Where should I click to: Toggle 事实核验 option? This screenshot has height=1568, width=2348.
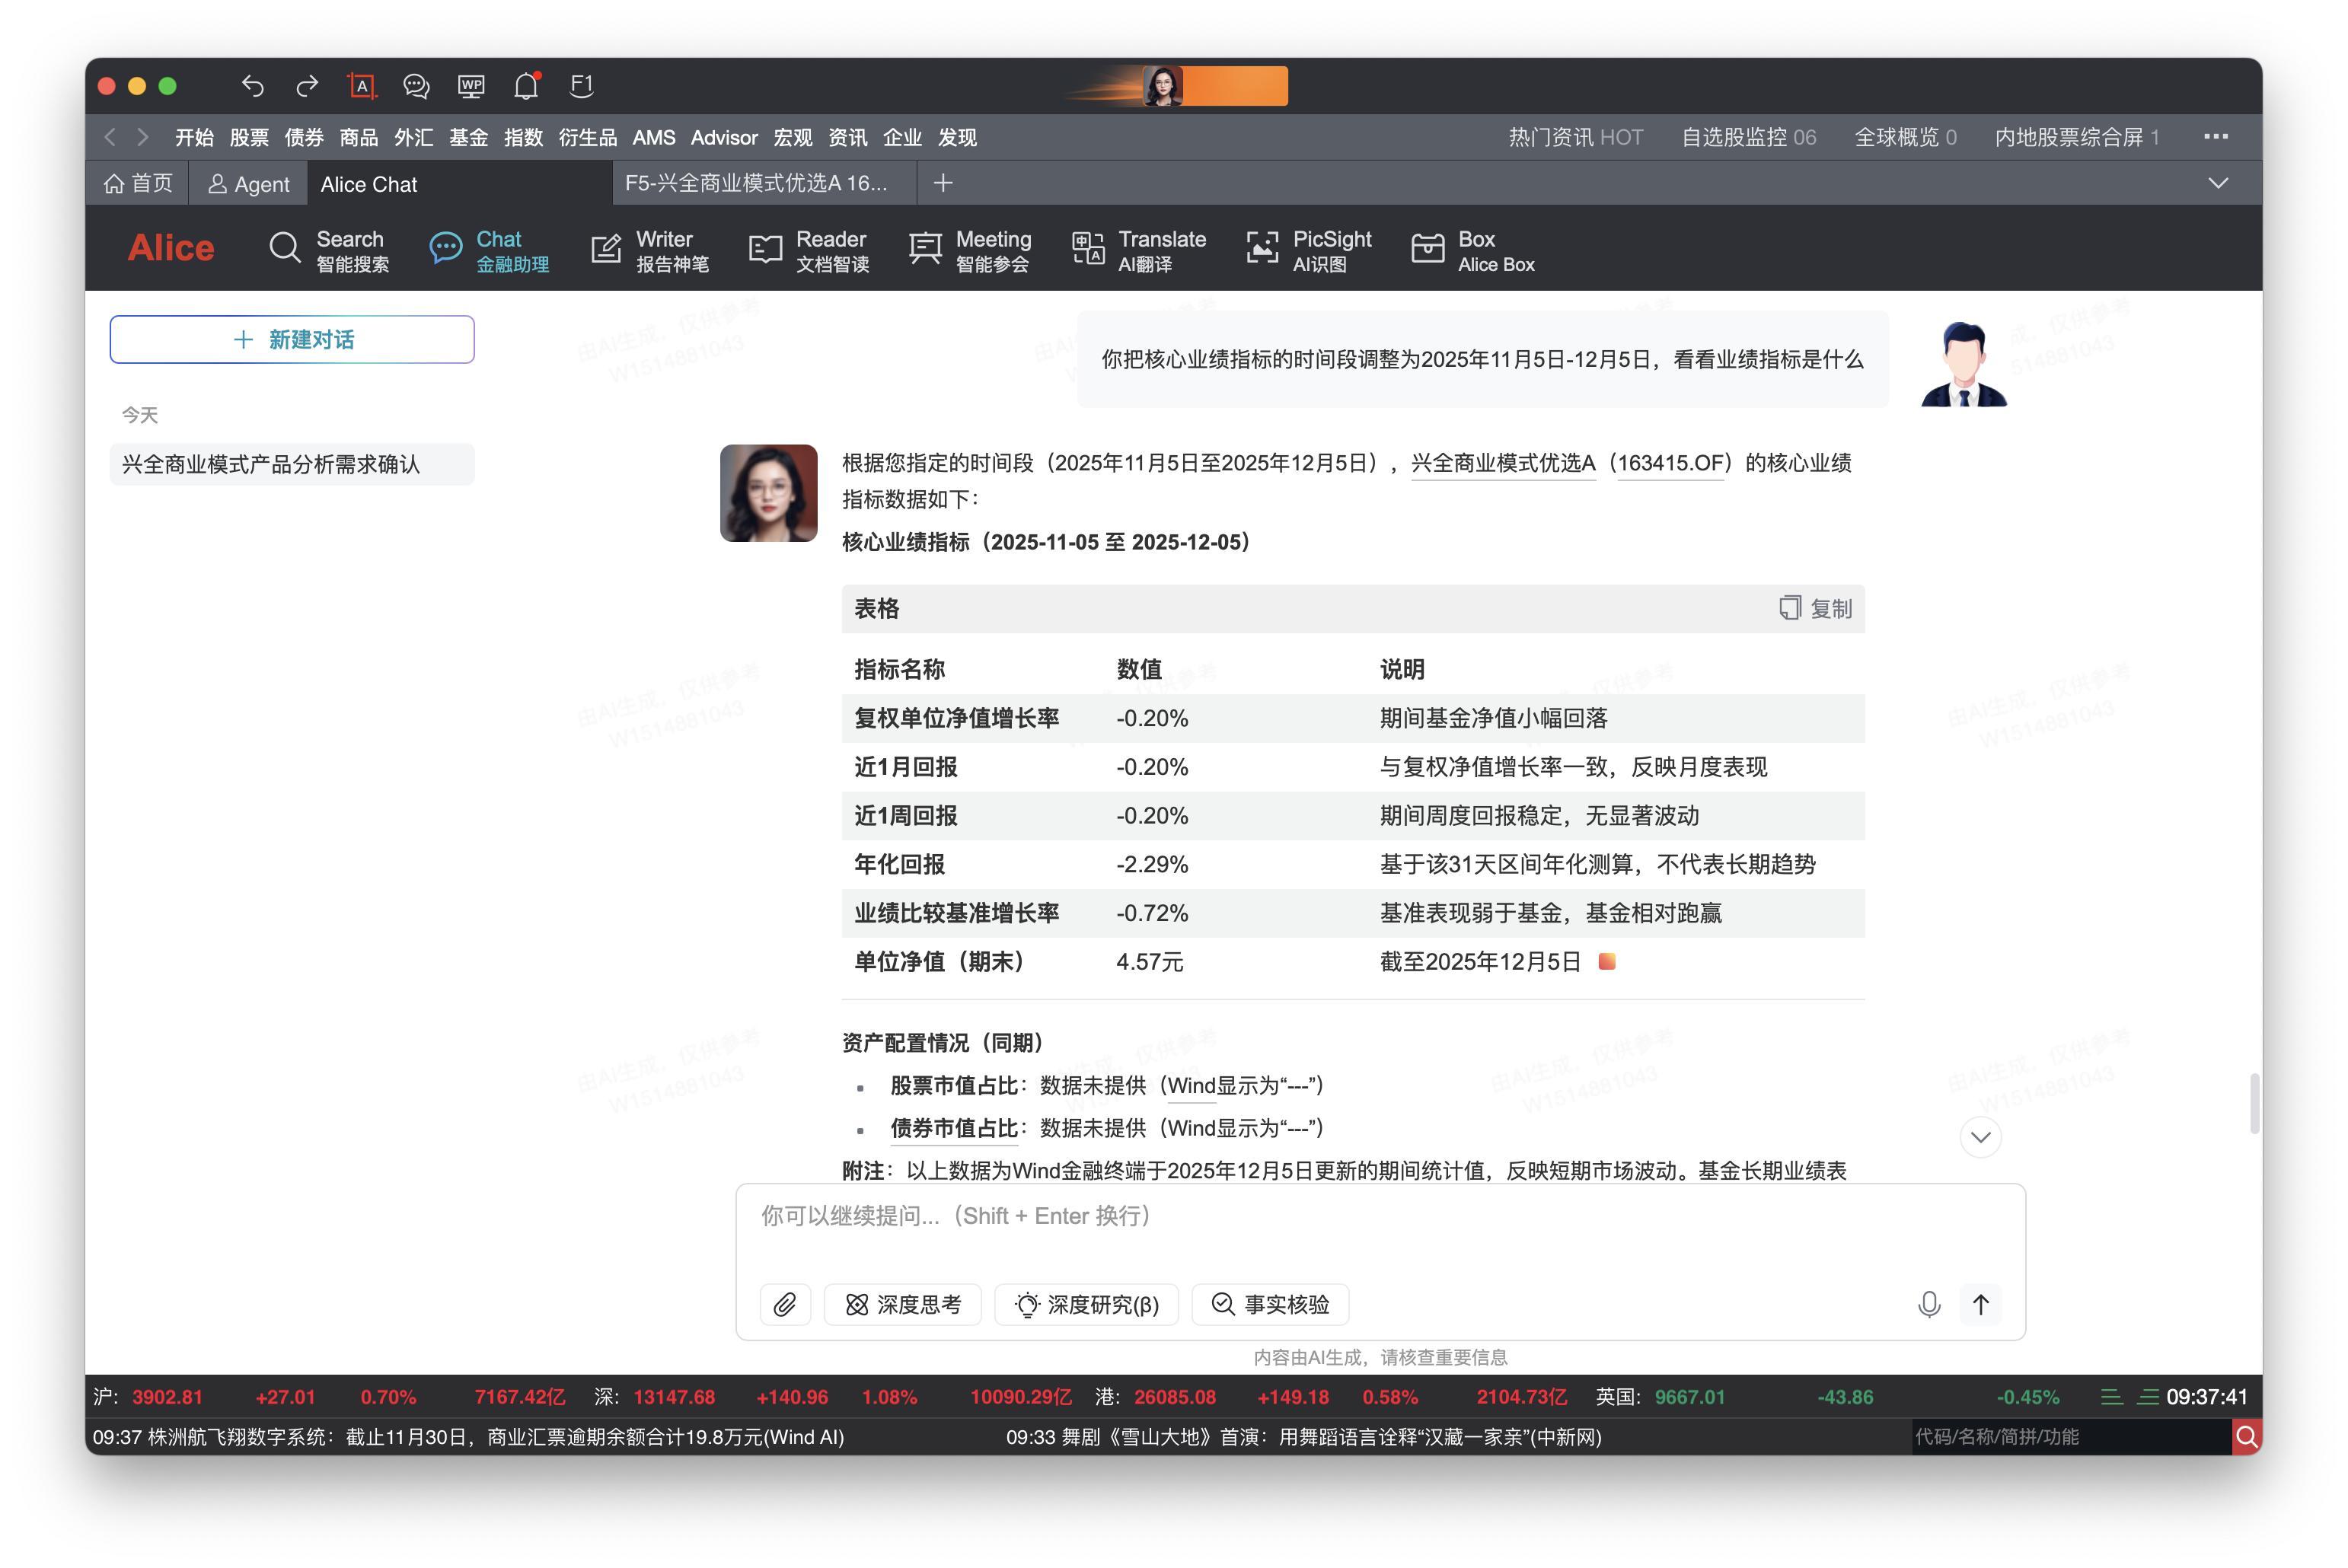pos(1270,1304)
